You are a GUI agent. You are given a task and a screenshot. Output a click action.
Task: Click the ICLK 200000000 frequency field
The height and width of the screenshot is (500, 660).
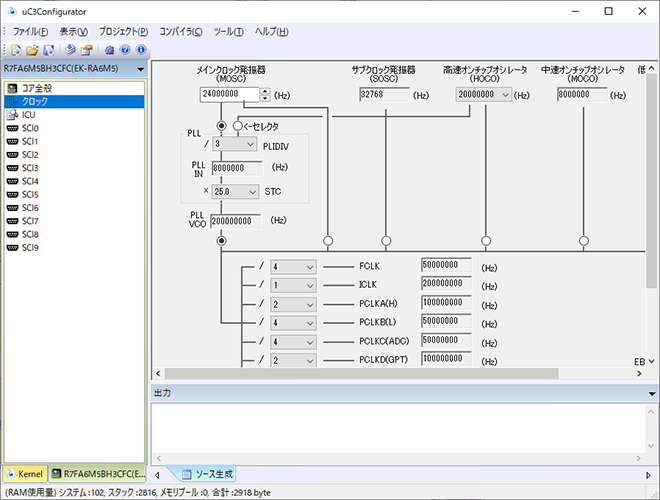446,284
